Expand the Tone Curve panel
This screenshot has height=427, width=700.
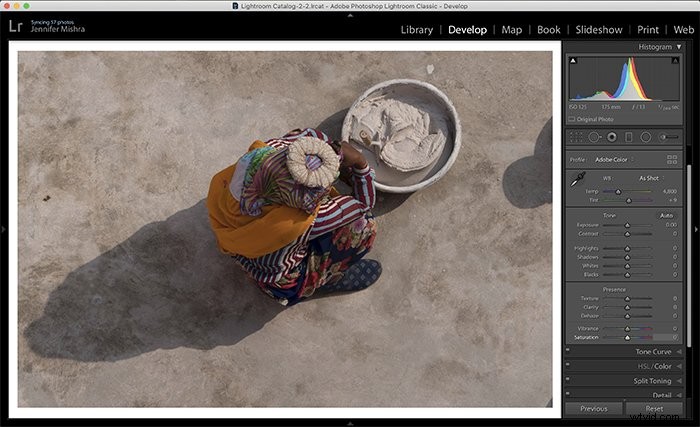point(679,352)
